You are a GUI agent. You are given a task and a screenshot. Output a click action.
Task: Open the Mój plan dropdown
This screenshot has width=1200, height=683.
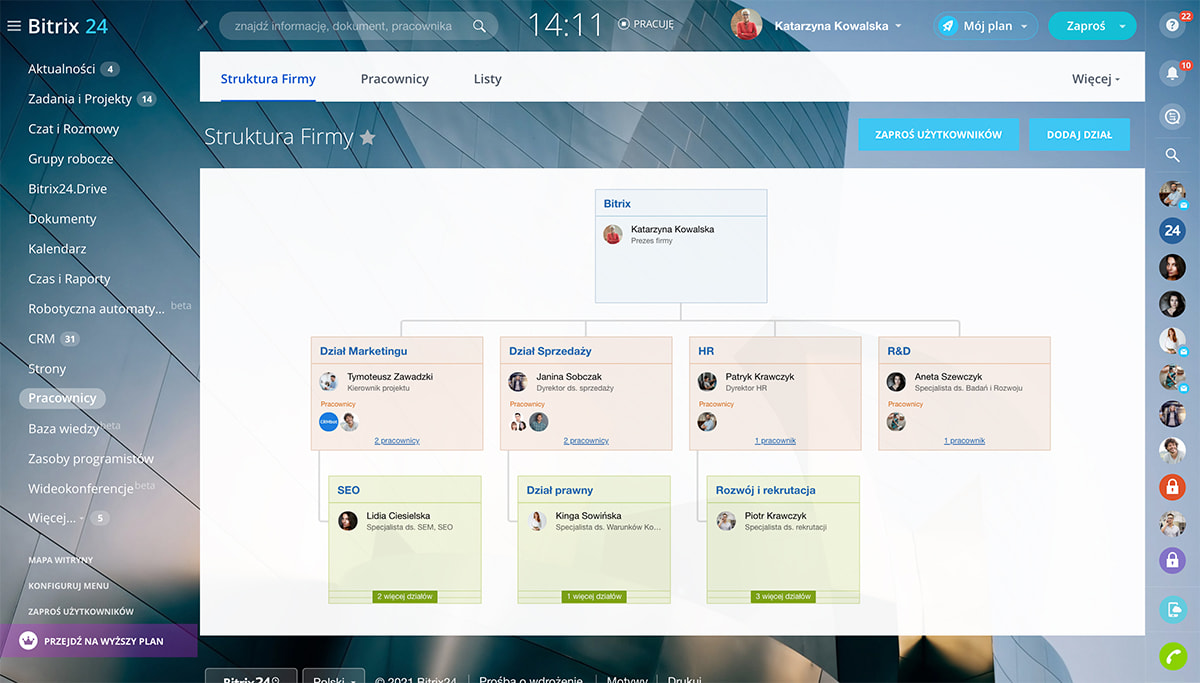[986, 27]
